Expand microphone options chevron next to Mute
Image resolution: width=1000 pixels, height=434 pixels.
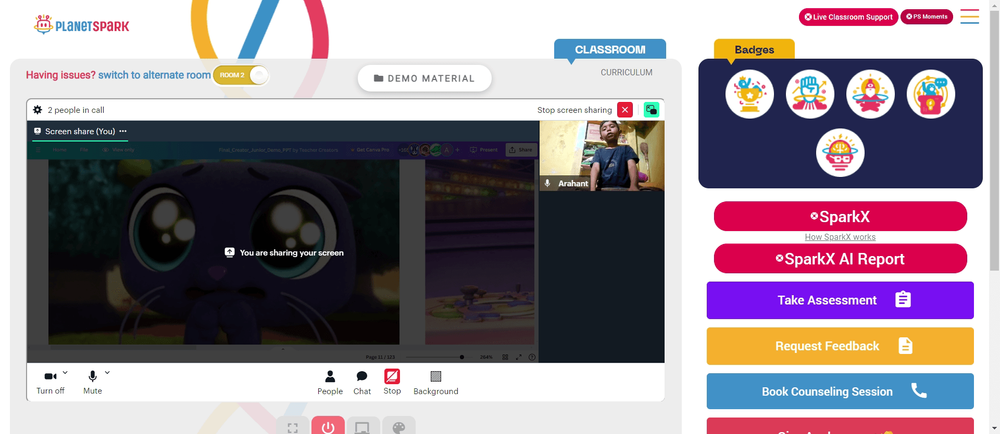click(x=107, y=373)
